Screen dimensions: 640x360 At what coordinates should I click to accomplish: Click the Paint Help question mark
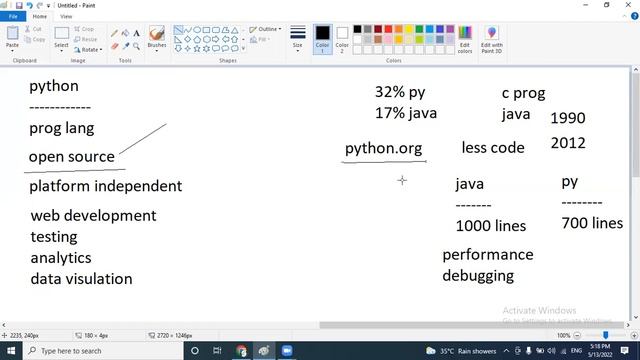pyautogui.click(x=635, y=16)
